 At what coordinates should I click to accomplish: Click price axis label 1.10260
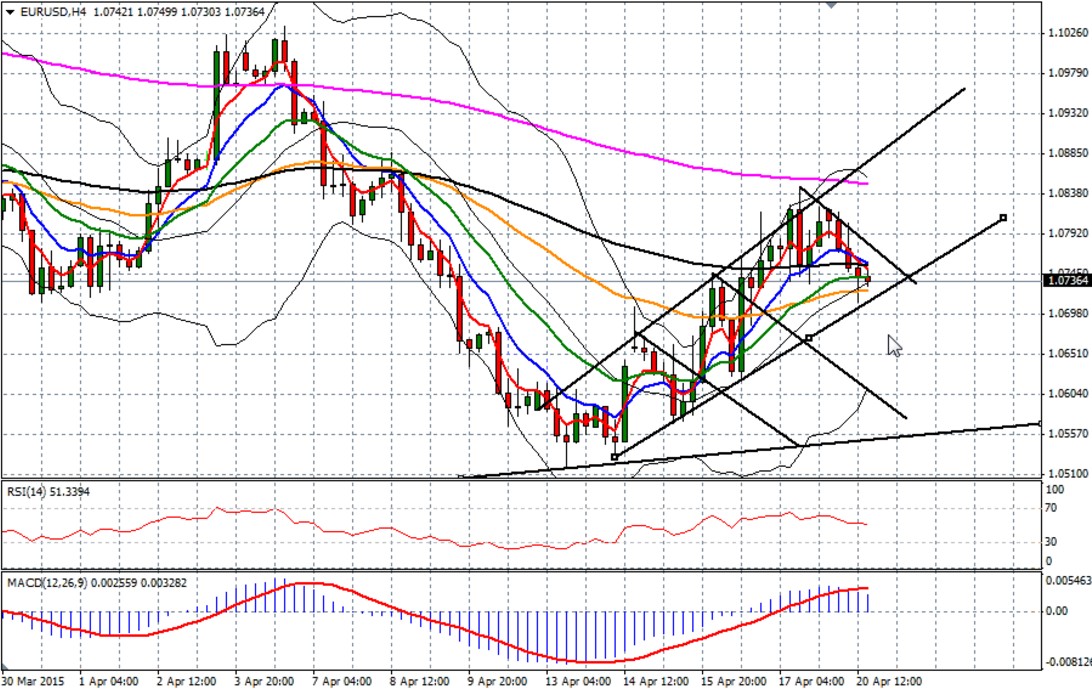click(1068, 33)
